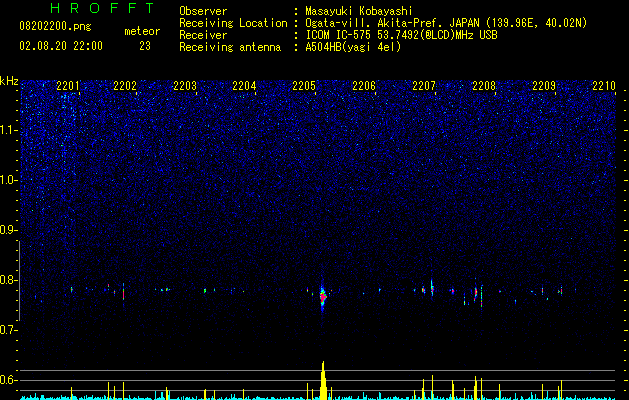Image resolution: width=629 pixels, height=400 pixels.
Task: Click the 1.1 kHz axis label
Action: pyautogui.click(x=9, y=130)
